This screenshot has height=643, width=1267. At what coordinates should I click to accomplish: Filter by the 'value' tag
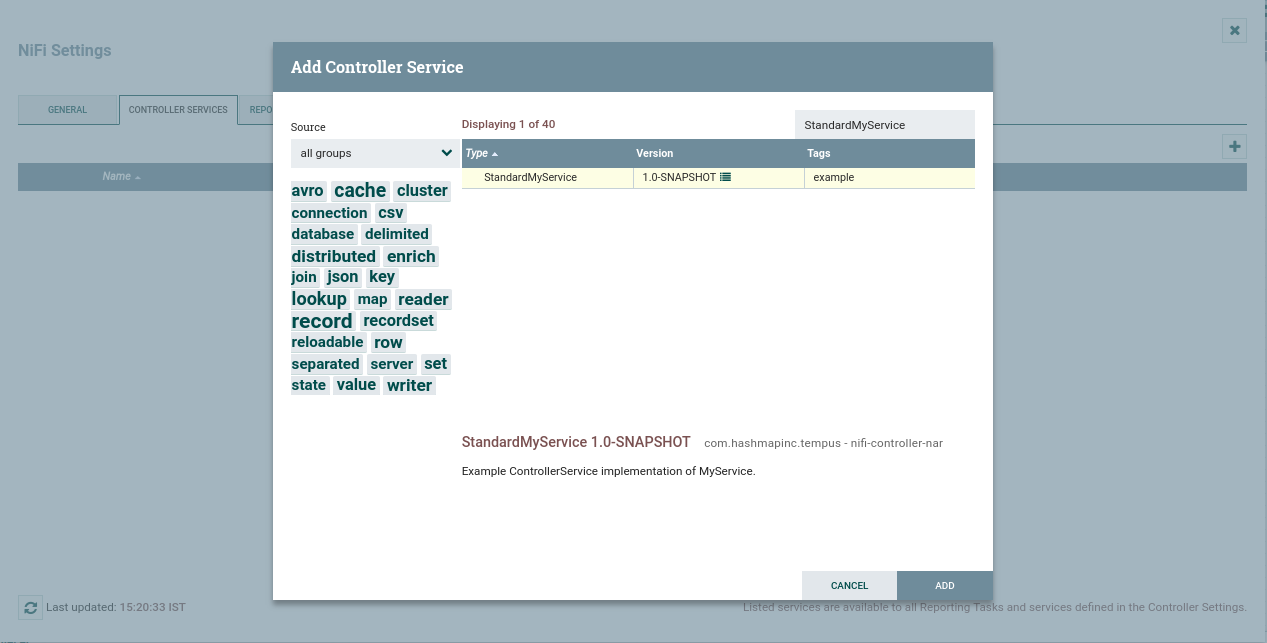[356, 384]
